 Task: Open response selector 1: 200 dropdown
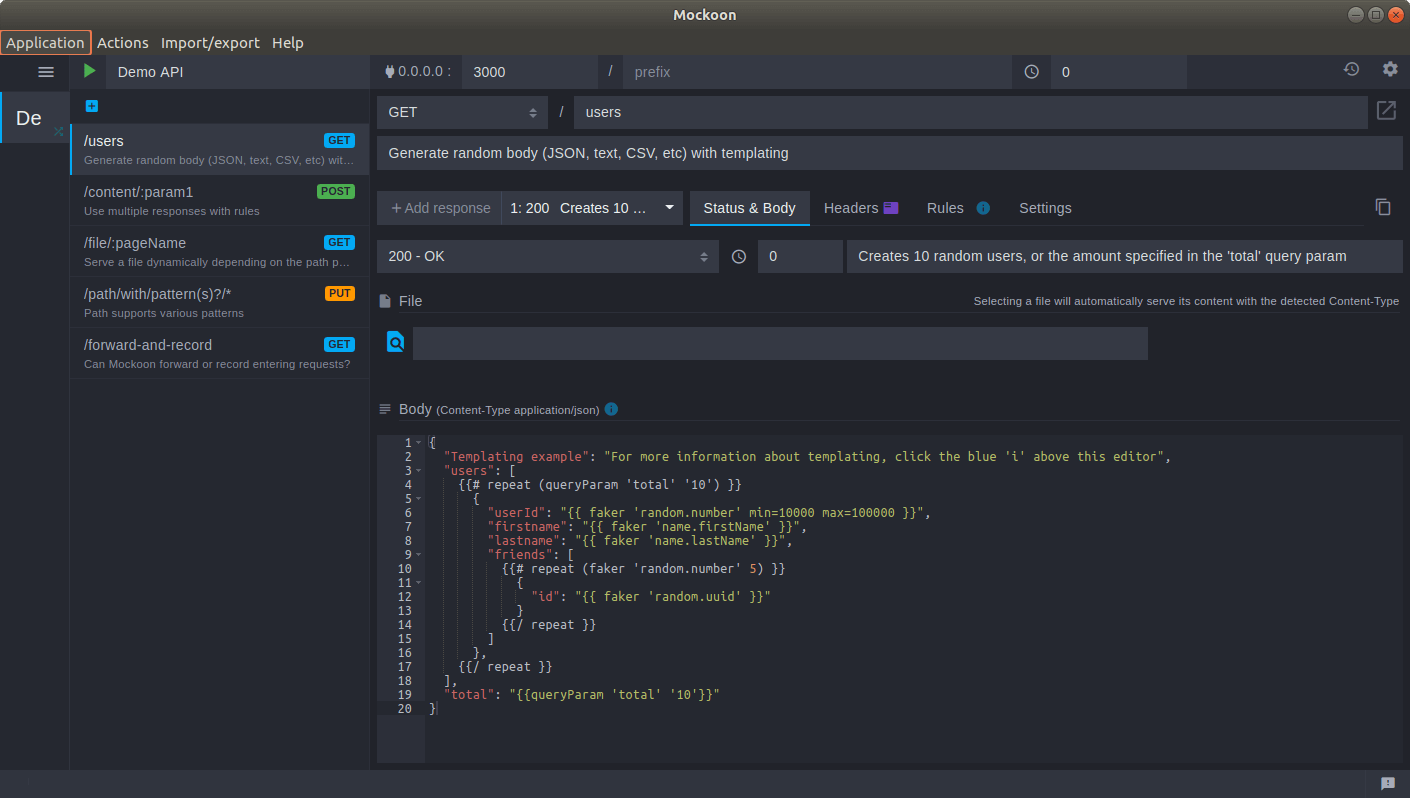(592, 208)
